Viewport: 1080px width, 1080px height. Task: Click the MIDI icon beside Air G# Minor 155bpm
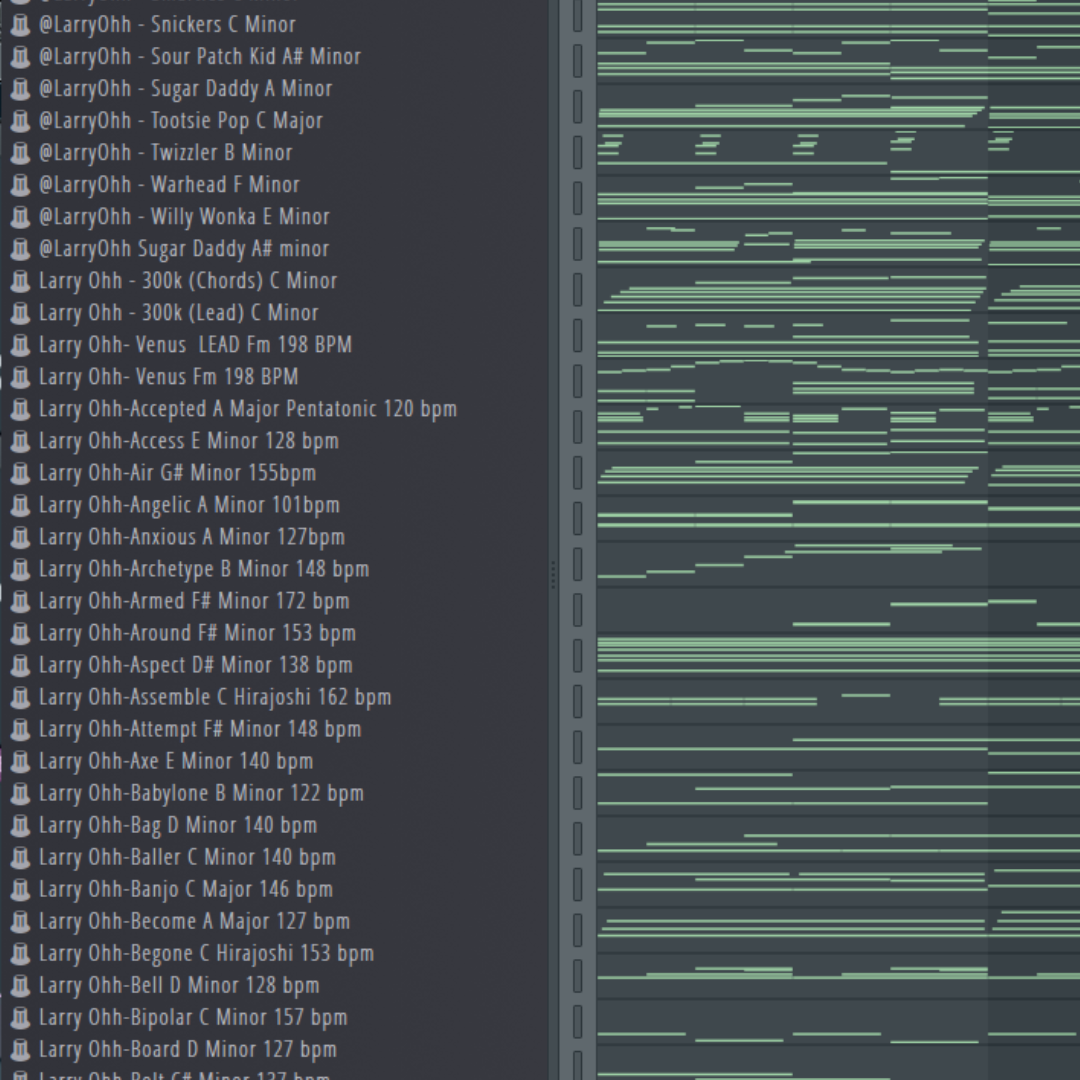pos(20,473)
